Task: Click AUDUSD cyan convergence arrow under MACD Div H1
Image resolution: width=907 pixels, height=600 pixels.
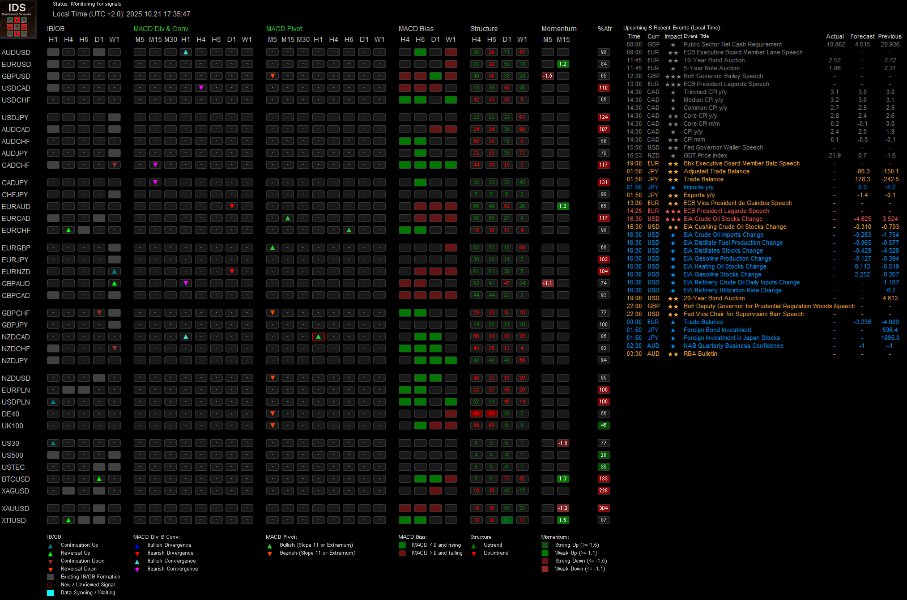Action: [186, 52]
